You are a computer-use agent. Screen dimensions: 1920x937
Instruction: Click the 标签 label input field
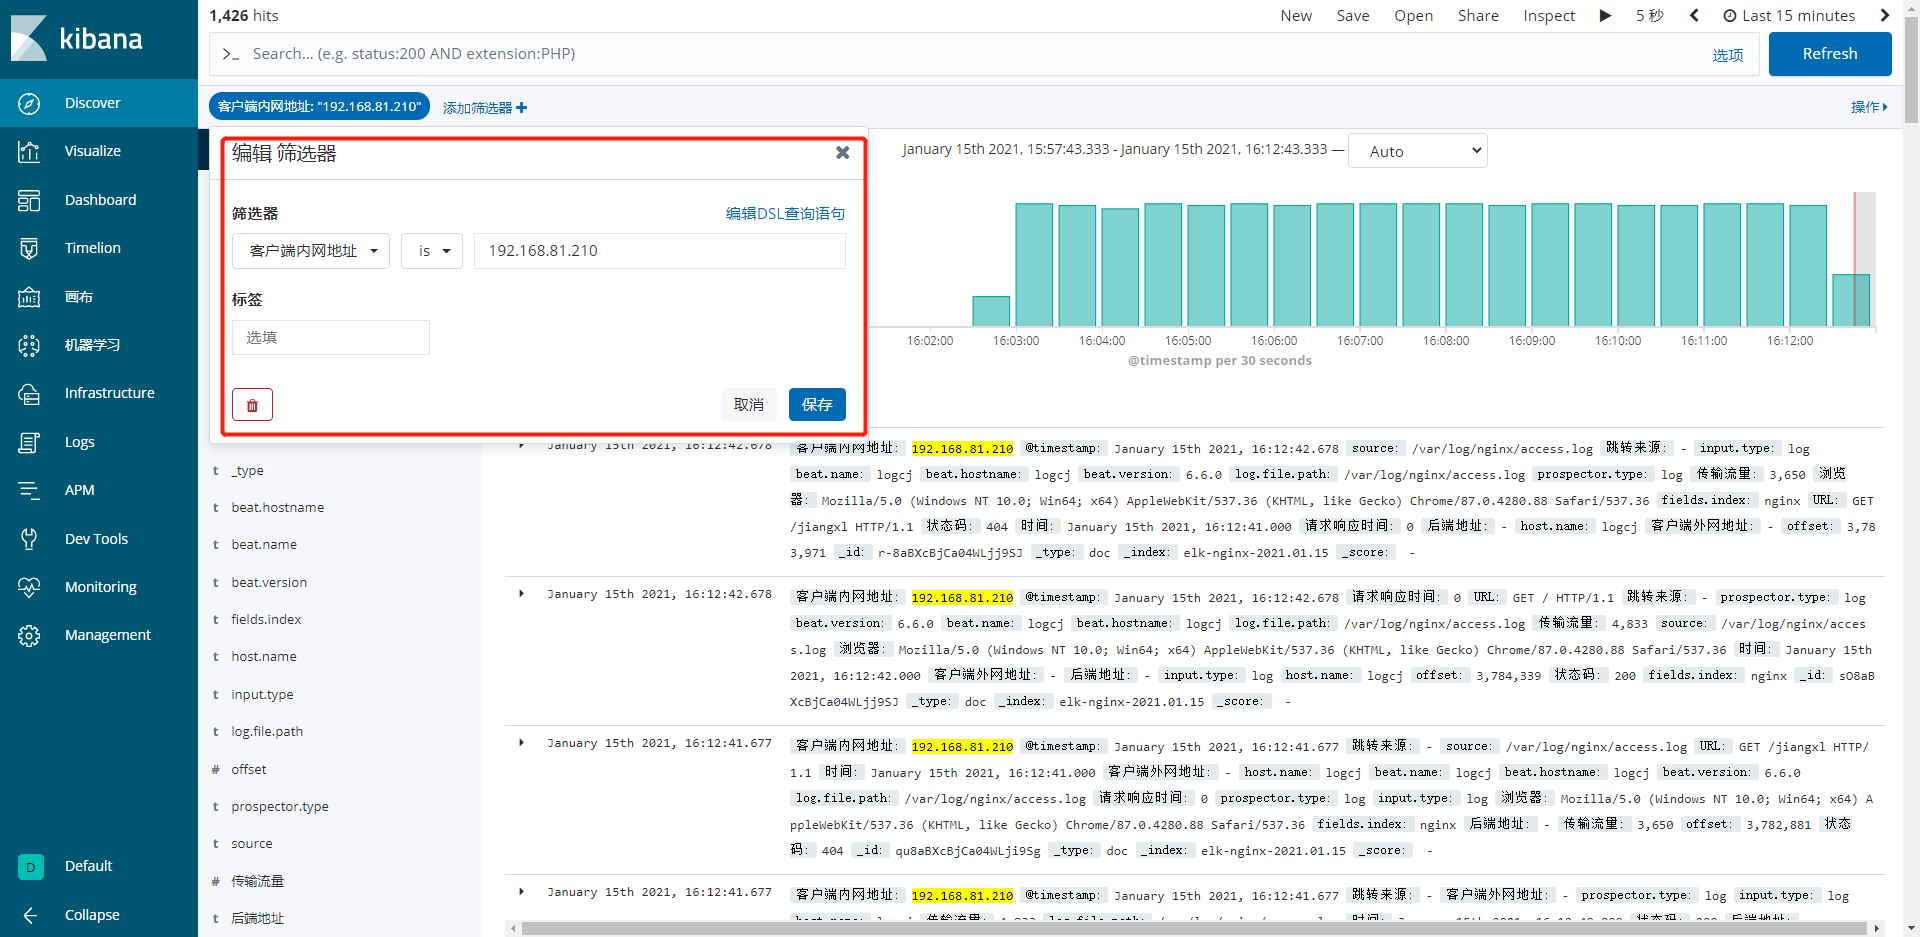pyautogui.click(x=331, y=338)
